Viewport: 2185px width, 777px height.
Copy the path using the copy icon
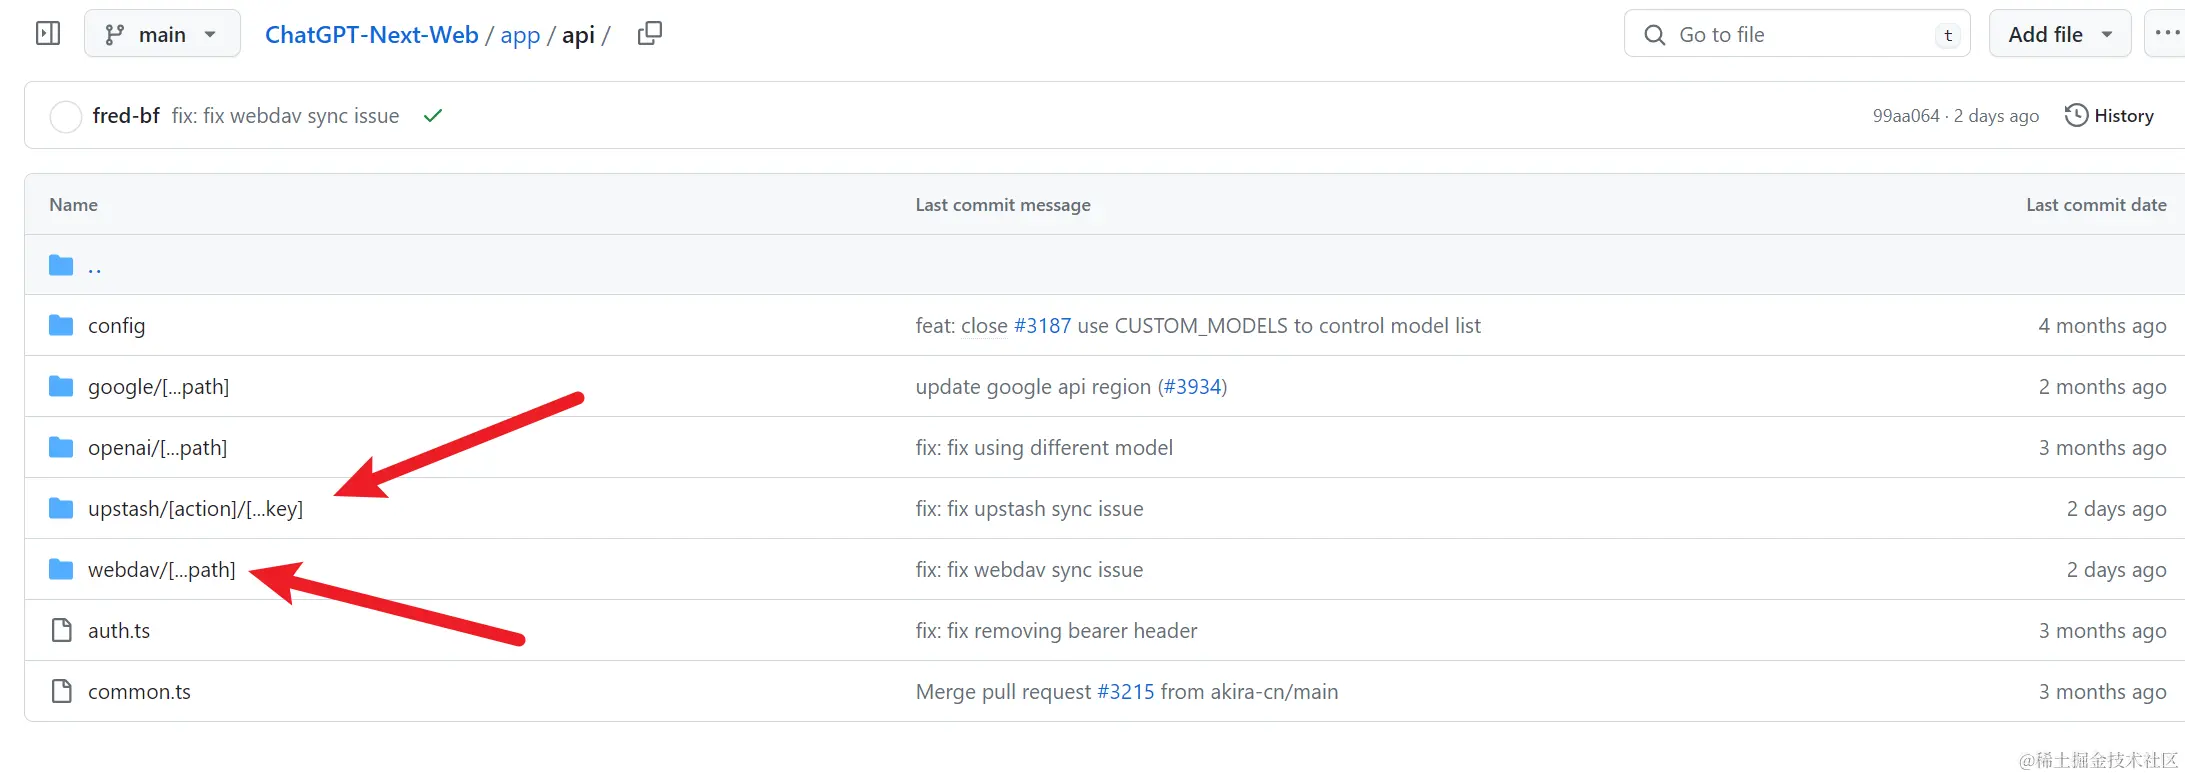point(650,34)
